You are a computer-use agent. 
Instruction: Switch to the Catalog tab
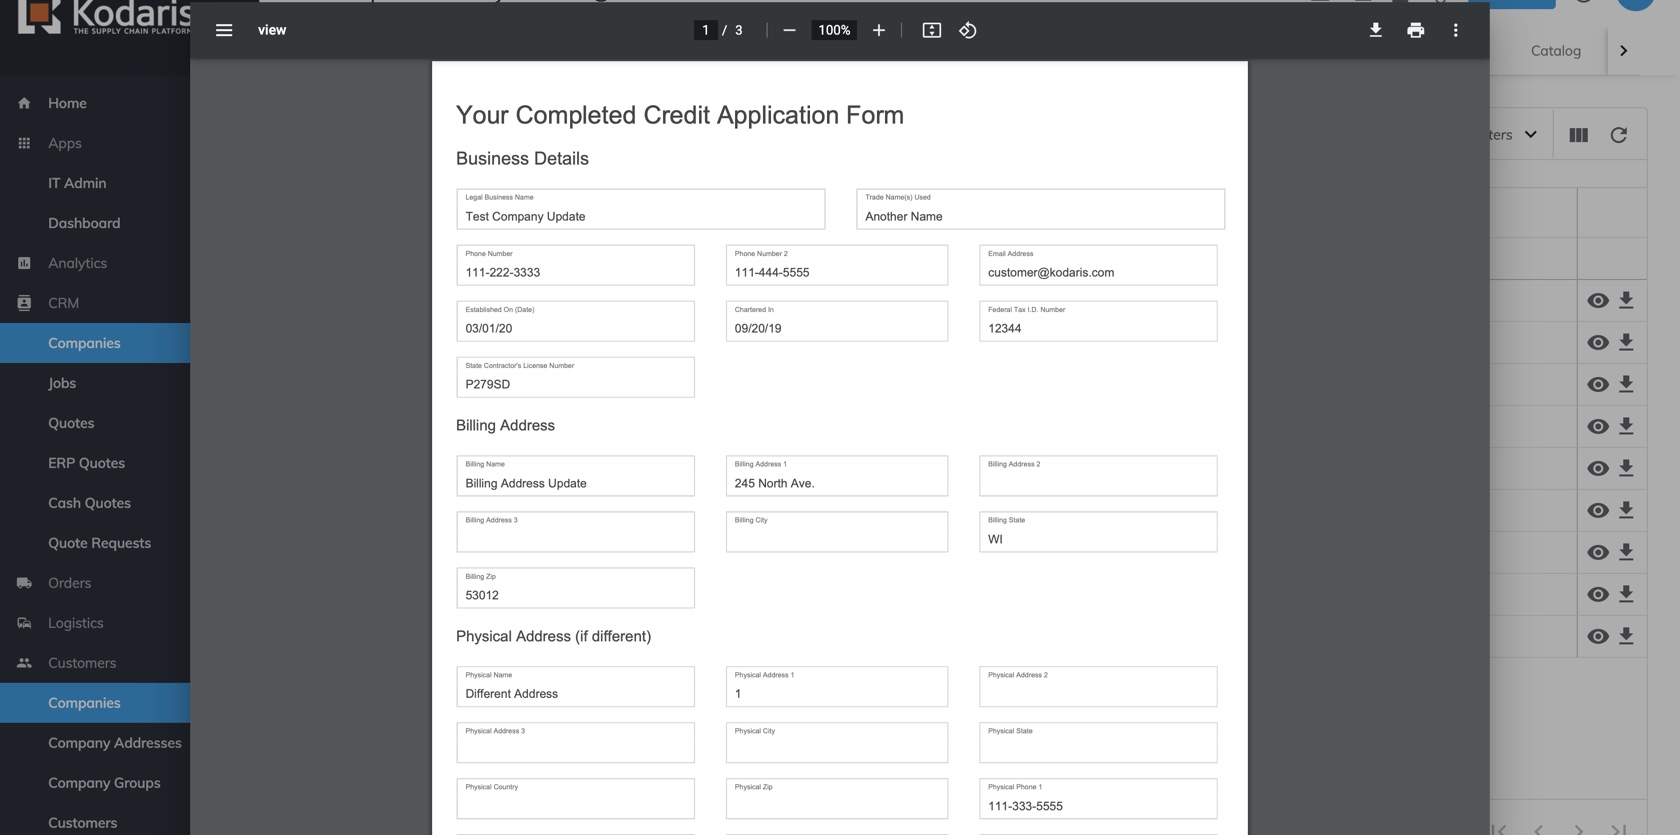tap(1556, 50)
